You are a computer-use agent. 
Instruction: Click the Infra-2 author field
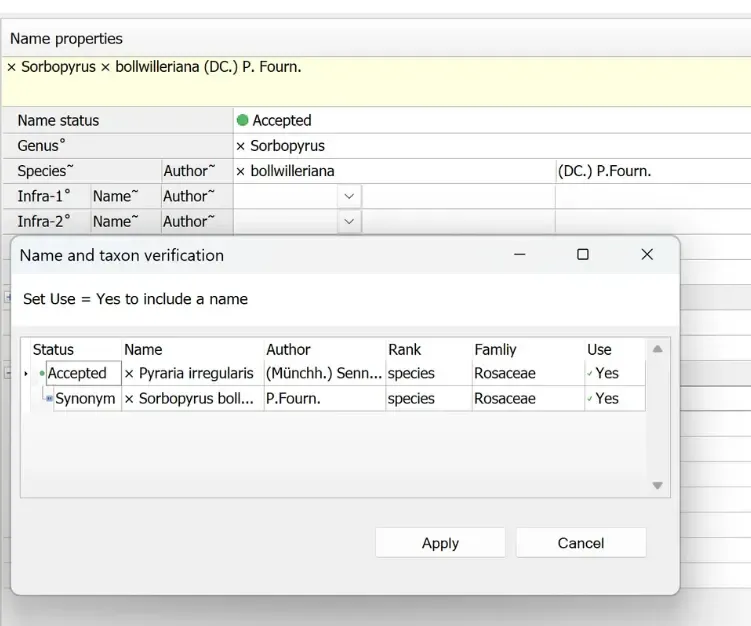tap(653, 222)
